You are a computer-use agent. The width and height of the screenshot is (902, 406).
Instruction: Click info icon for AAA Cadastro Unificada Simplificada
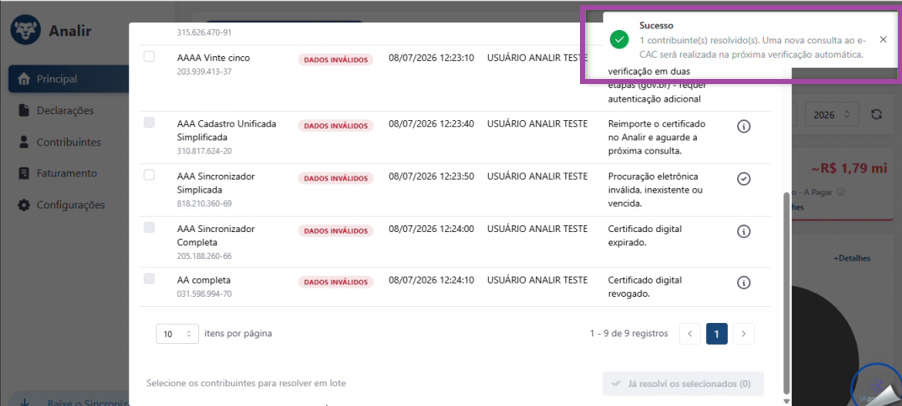pyautogui.click(x=743, y=127)
